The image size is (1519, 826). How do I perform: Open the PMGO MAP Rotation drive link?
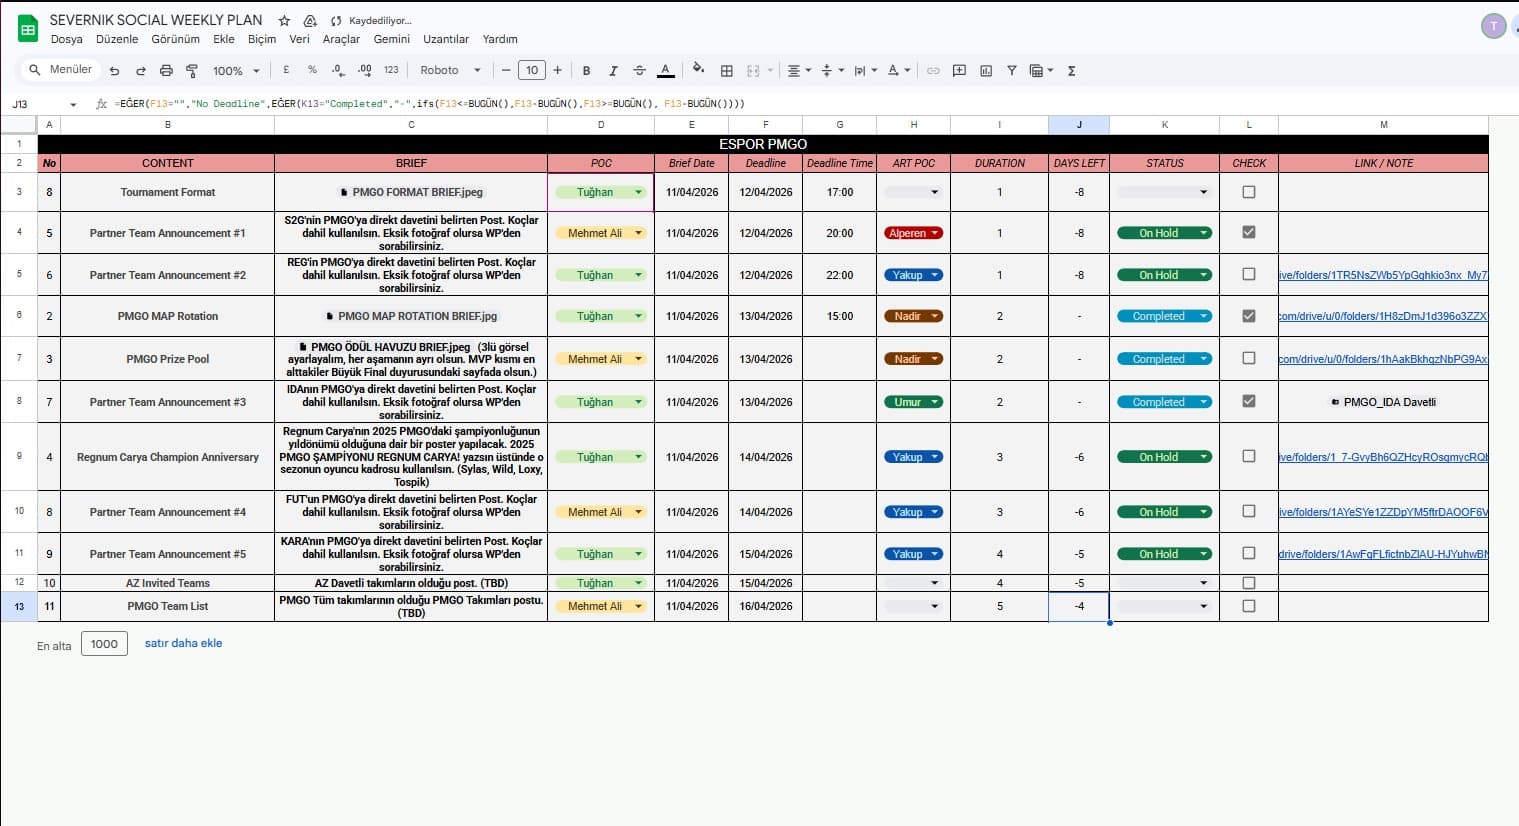point(1383,316)
